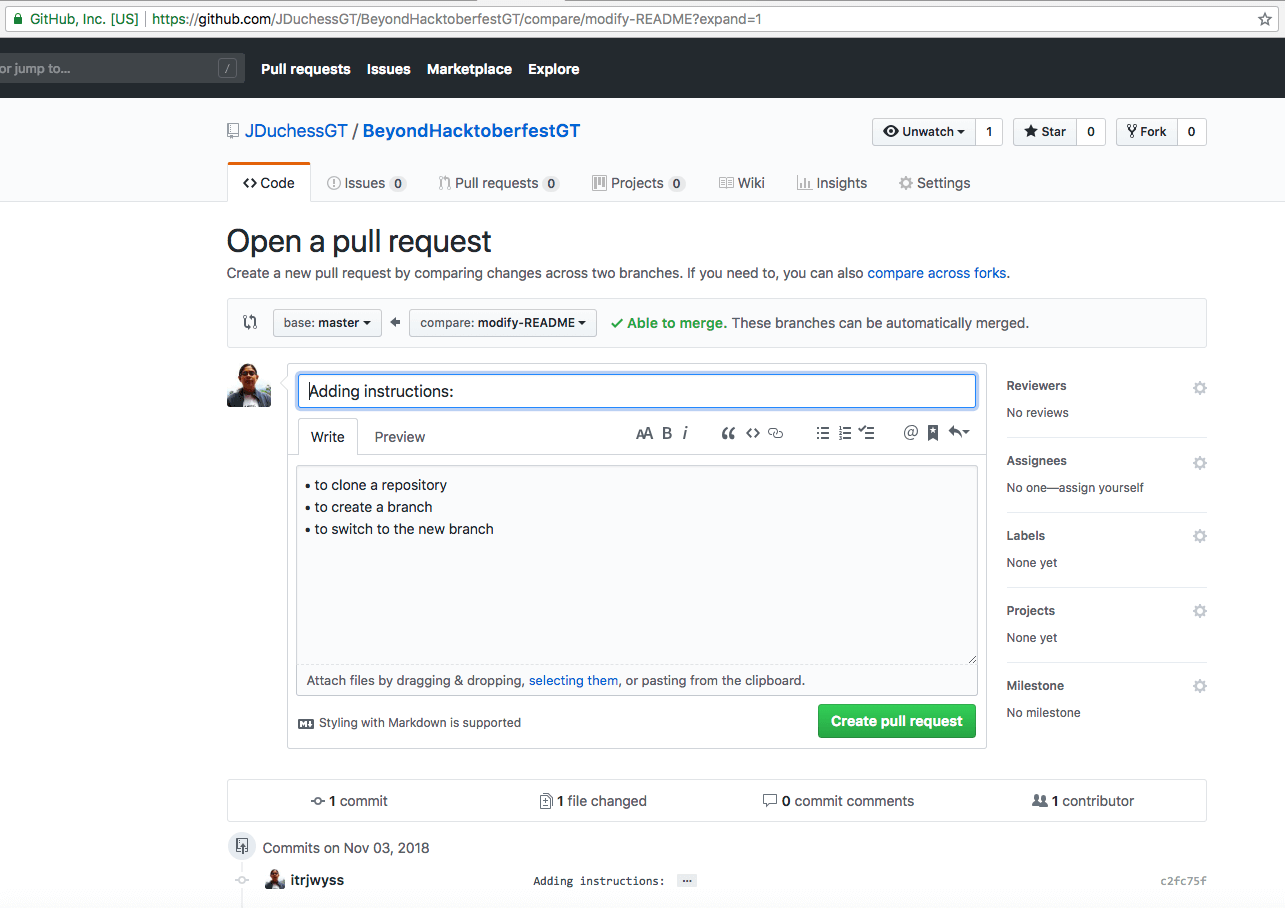Click into the description text area
The height and width of the screenshot is (908, 1285).
(x=637, y=565)
